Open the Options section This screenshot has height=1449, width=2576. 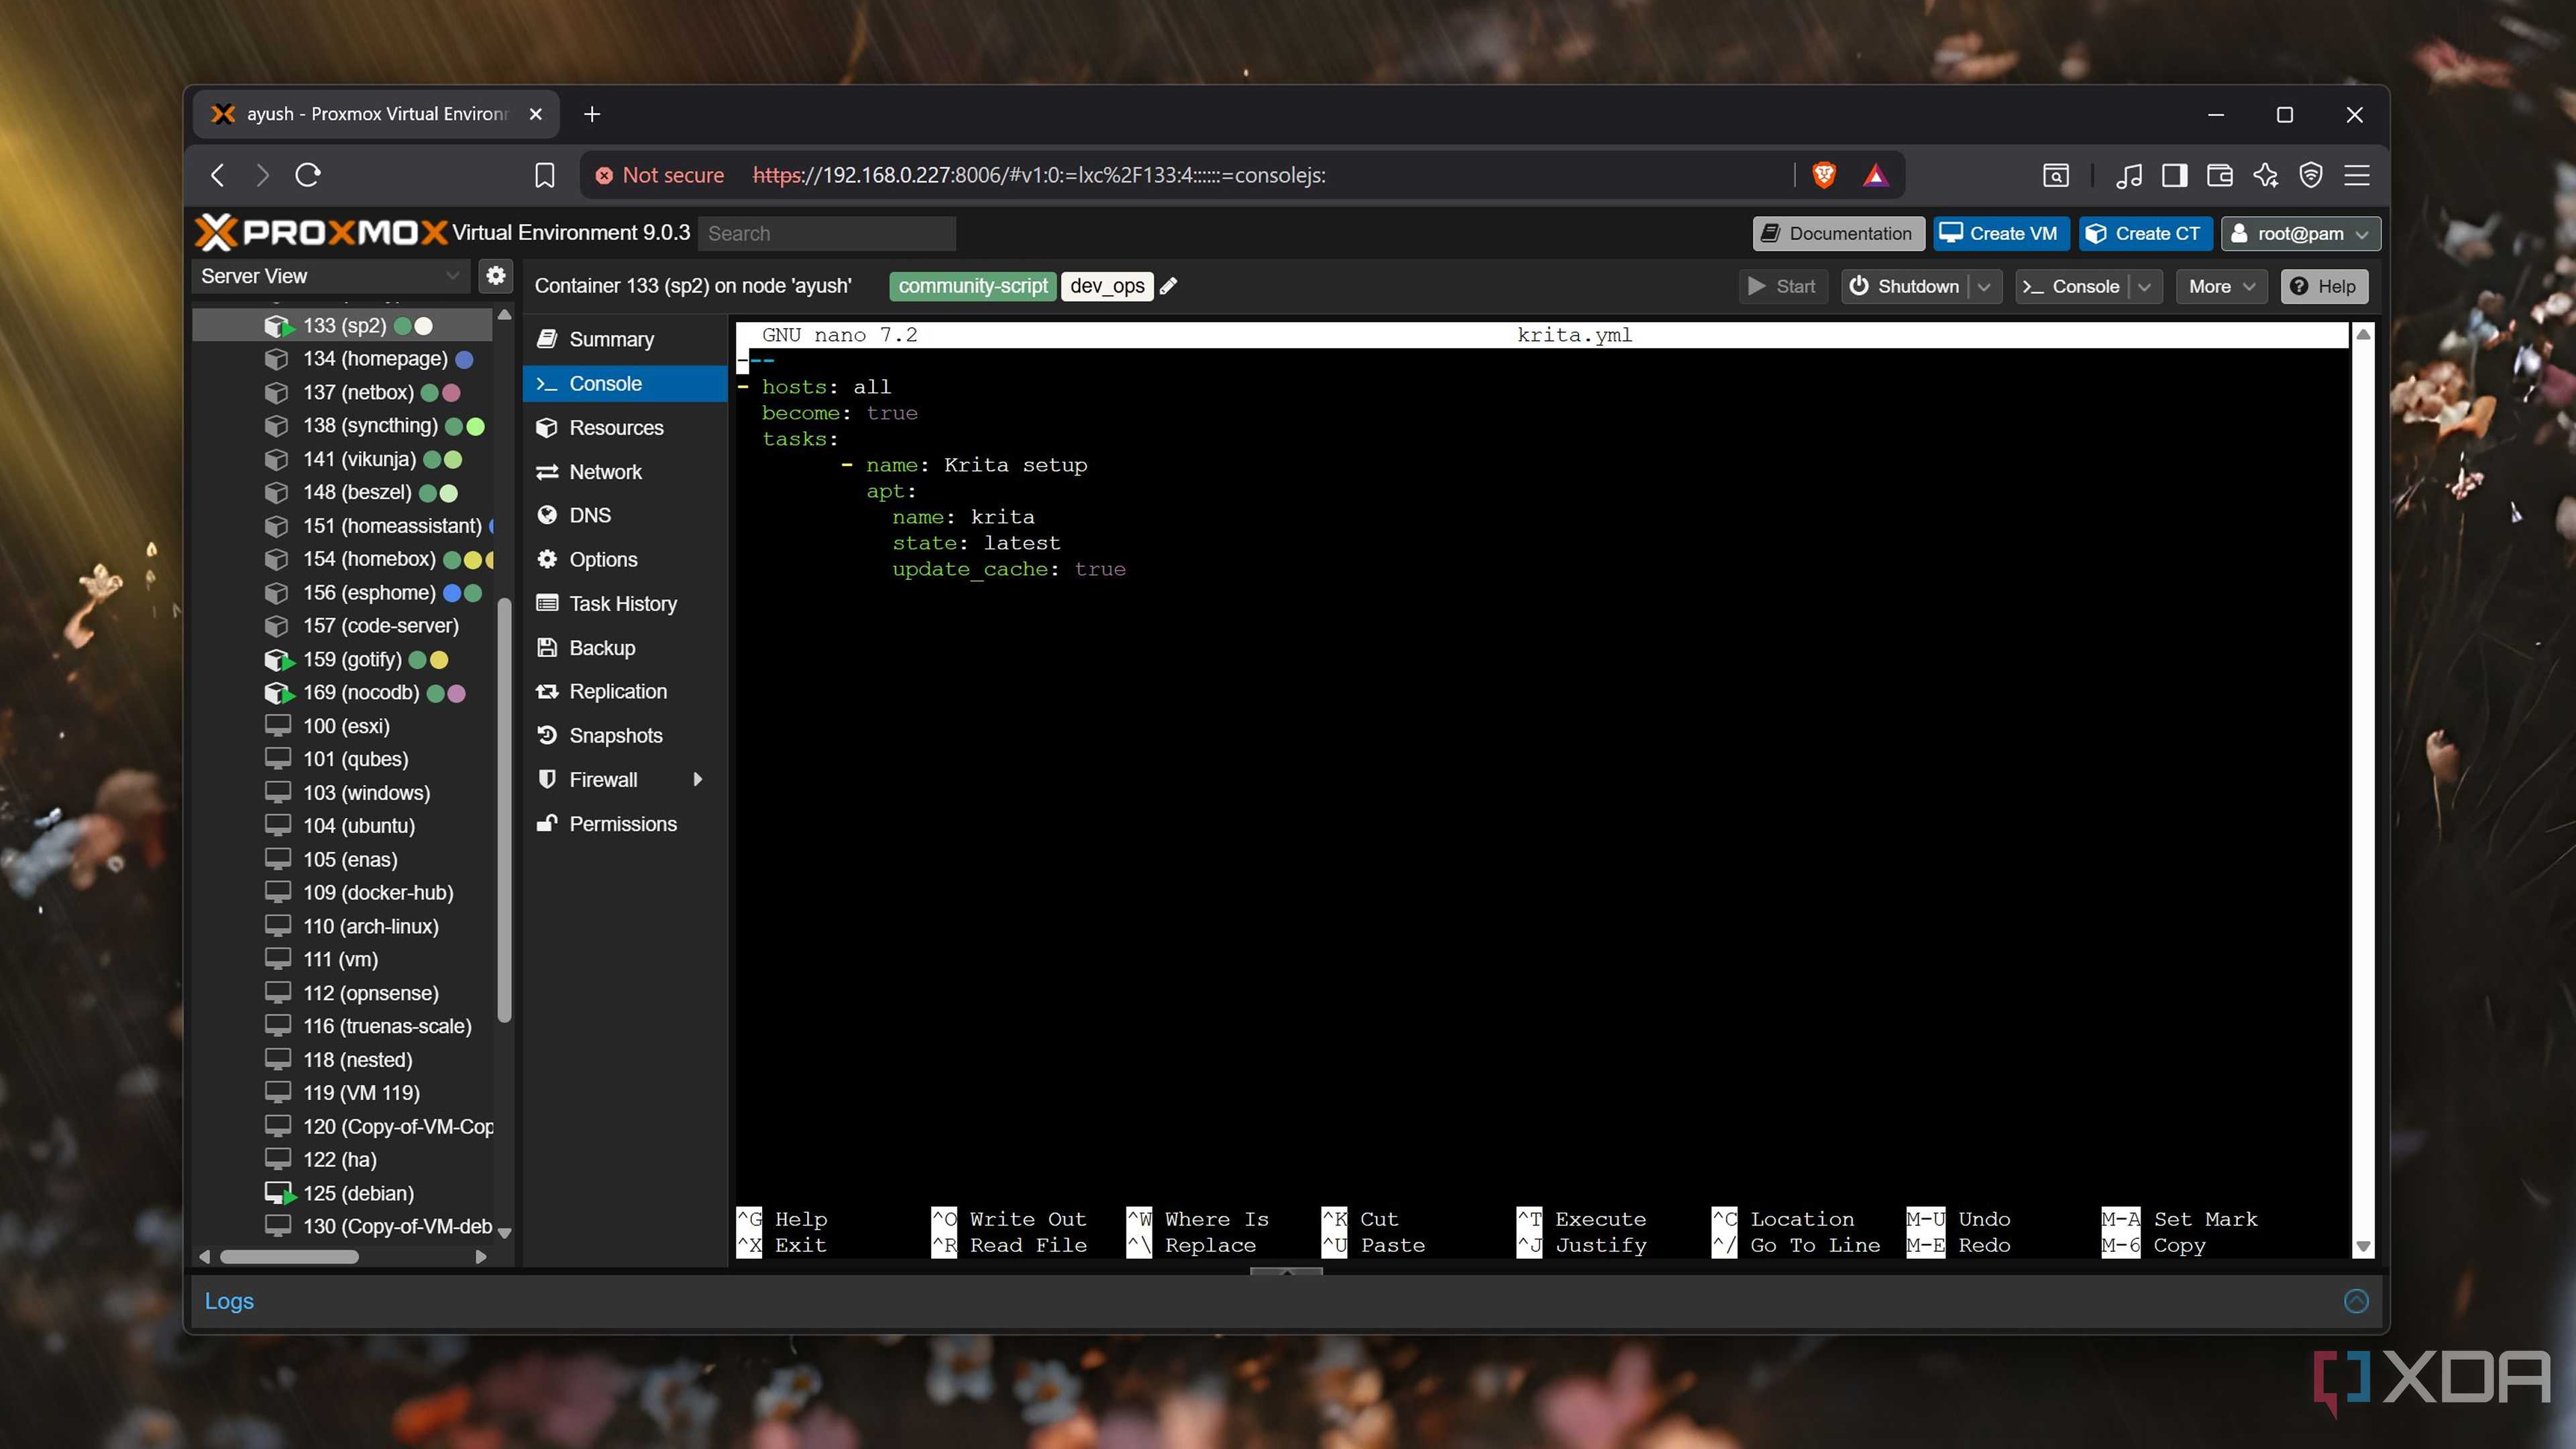pos(625,559)
